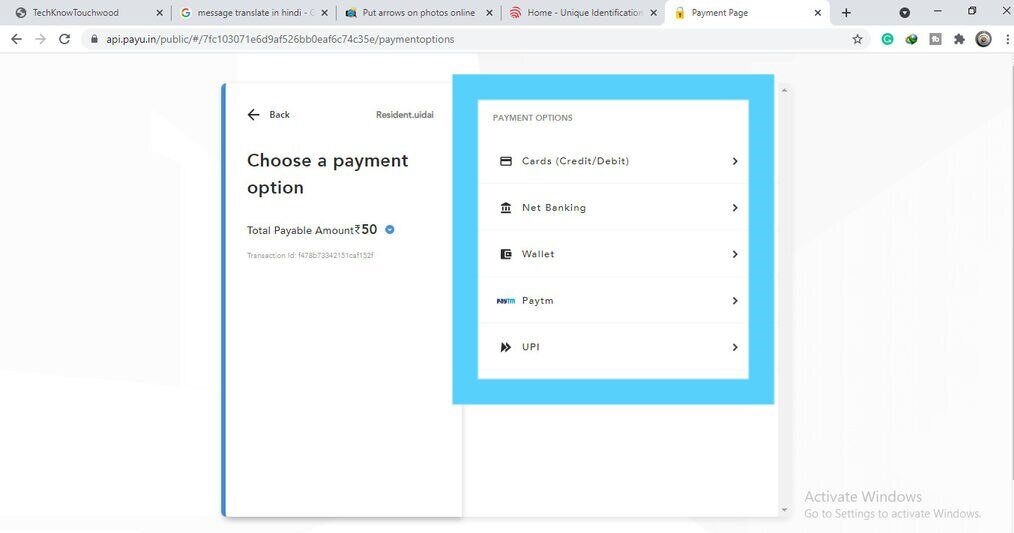This screenshot has height=533, width=1014.
Task: Choose the Wallet payment label
Action: (x=538, y=254)
